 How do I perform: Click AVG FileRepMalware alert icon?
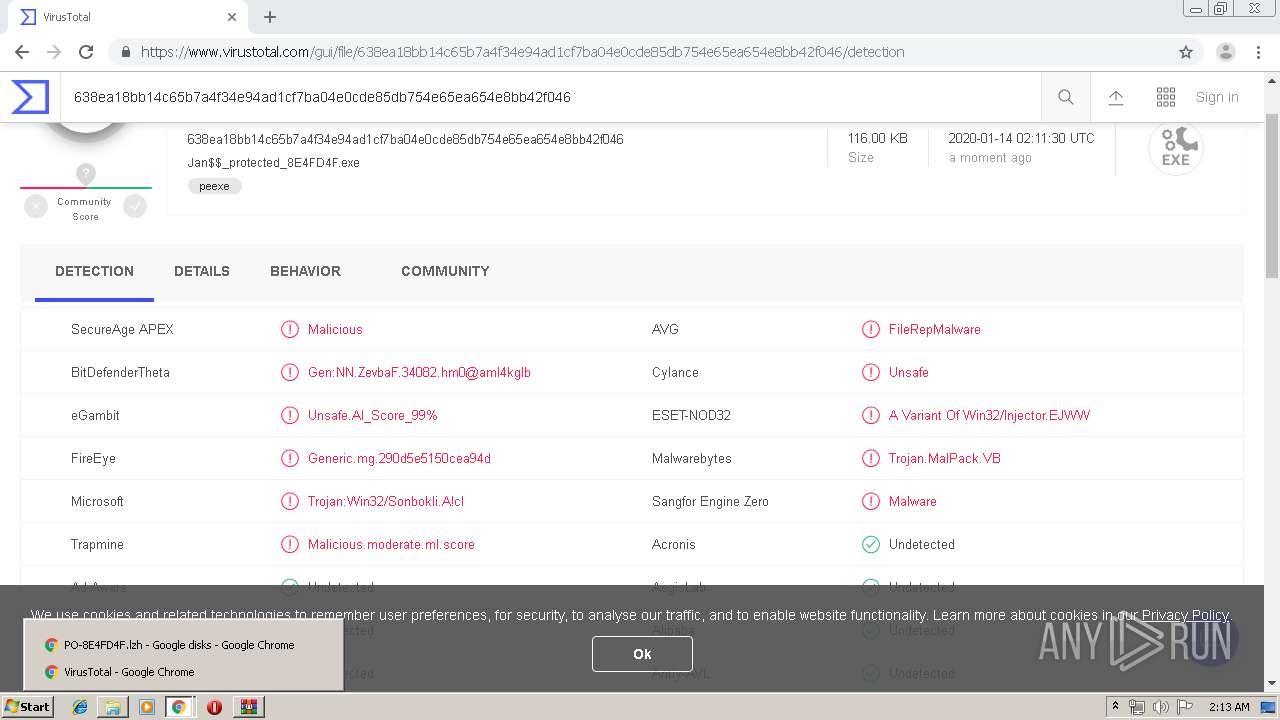coord(871,329)
